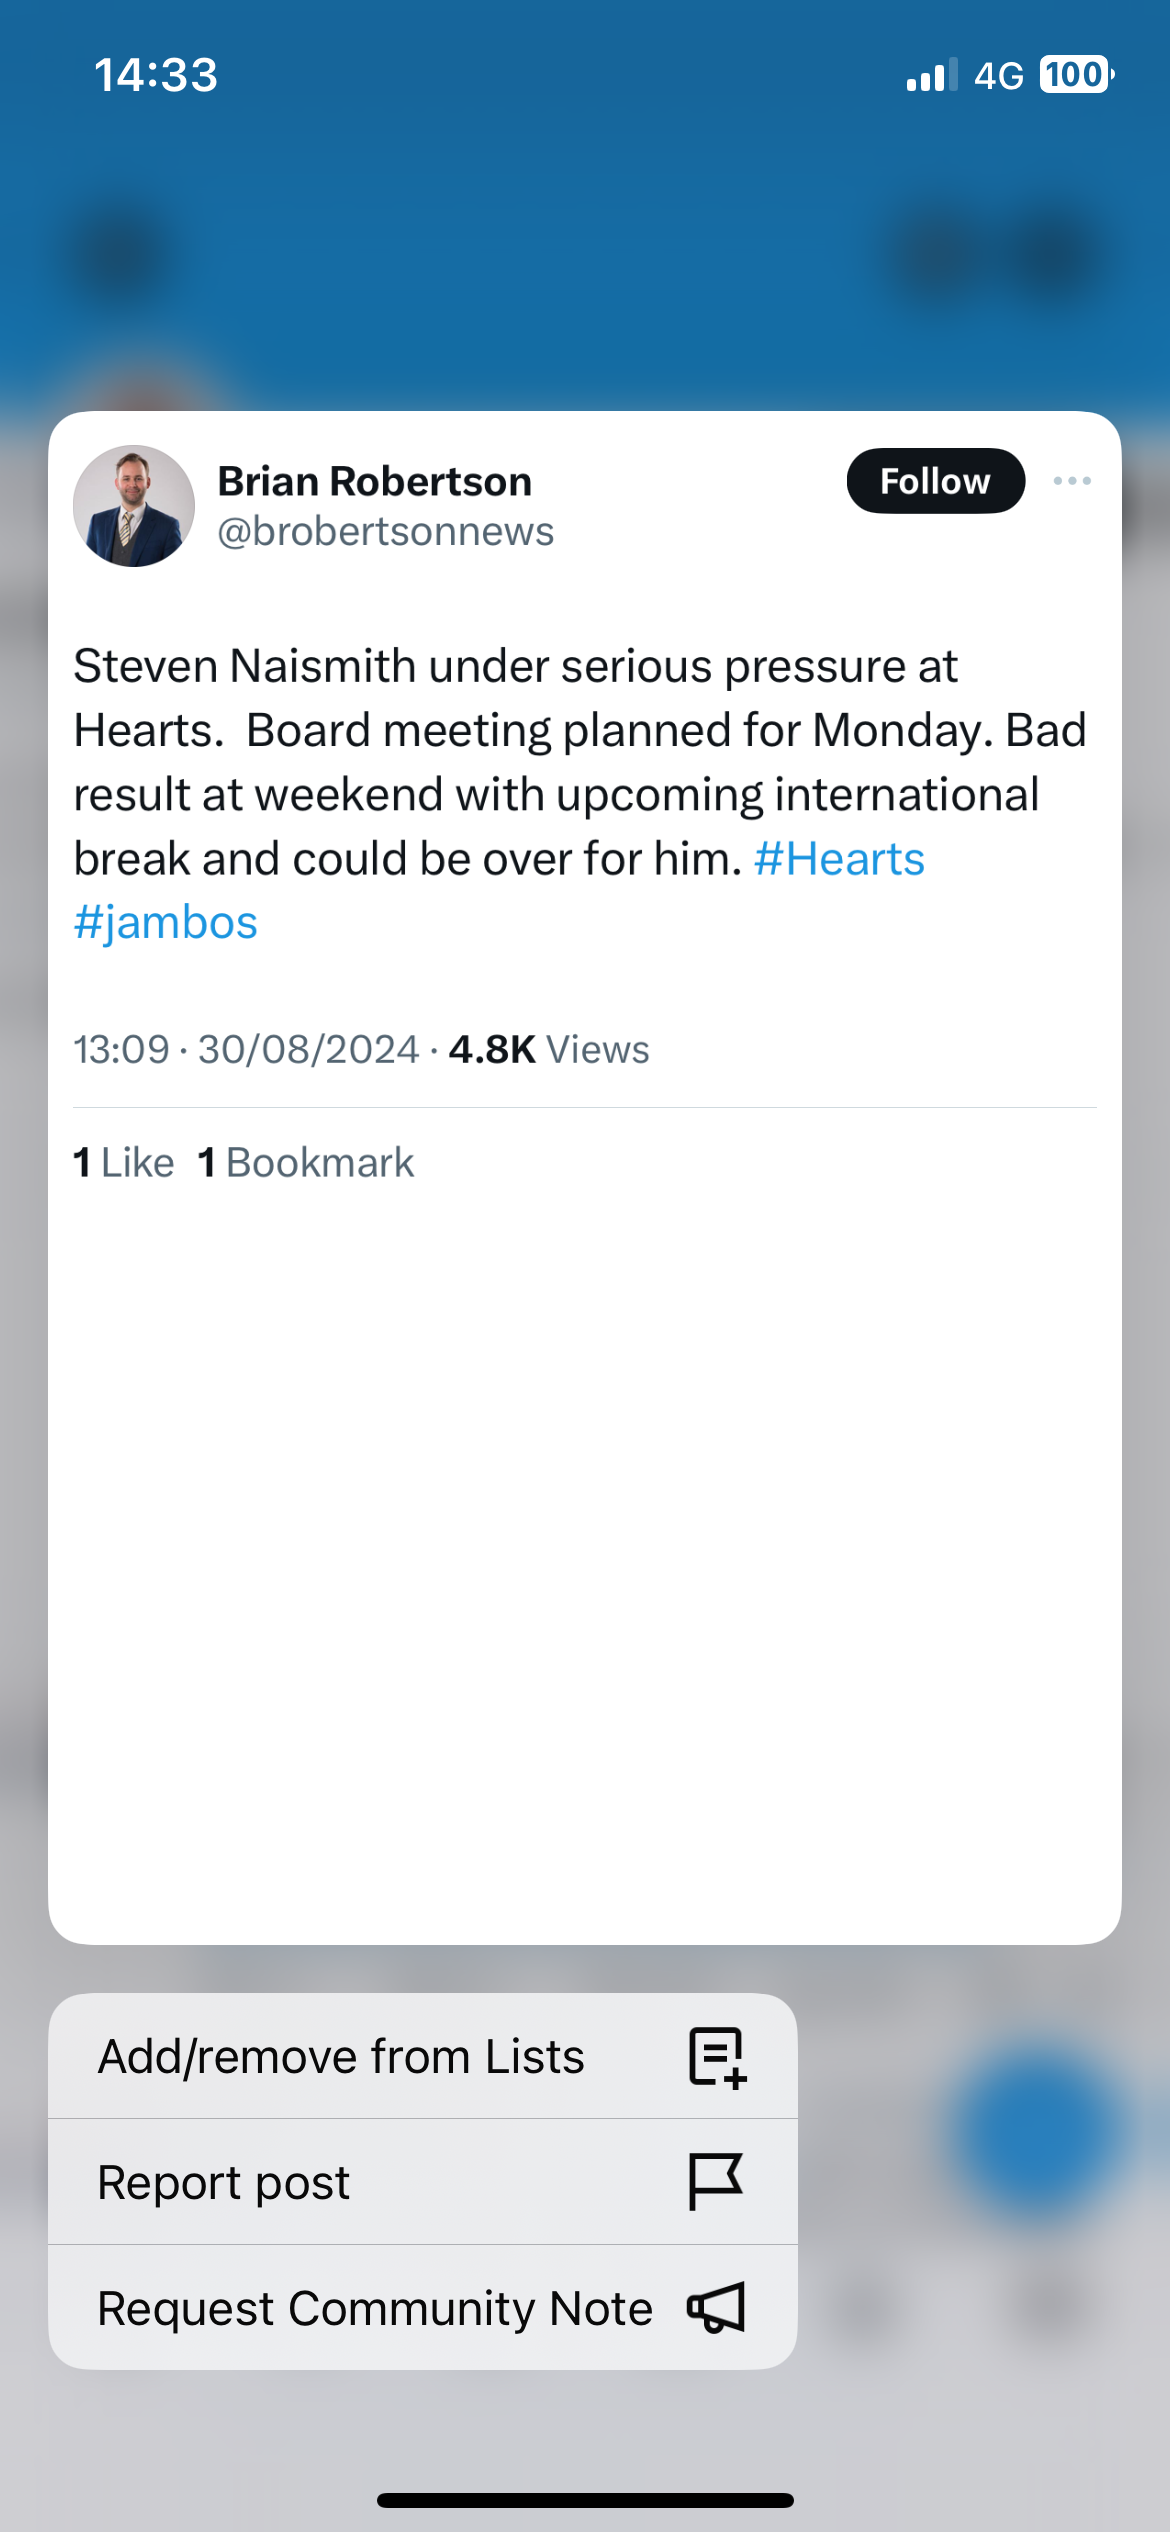View the 1 Bookmark count
The image size is (1170, 2532).
pos(306,1163)
